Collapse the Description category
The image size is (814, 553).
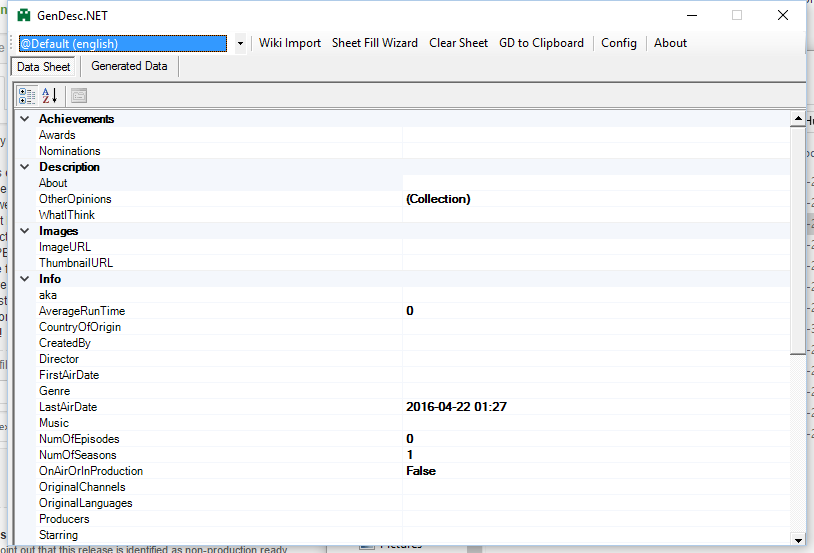(24, 167)
